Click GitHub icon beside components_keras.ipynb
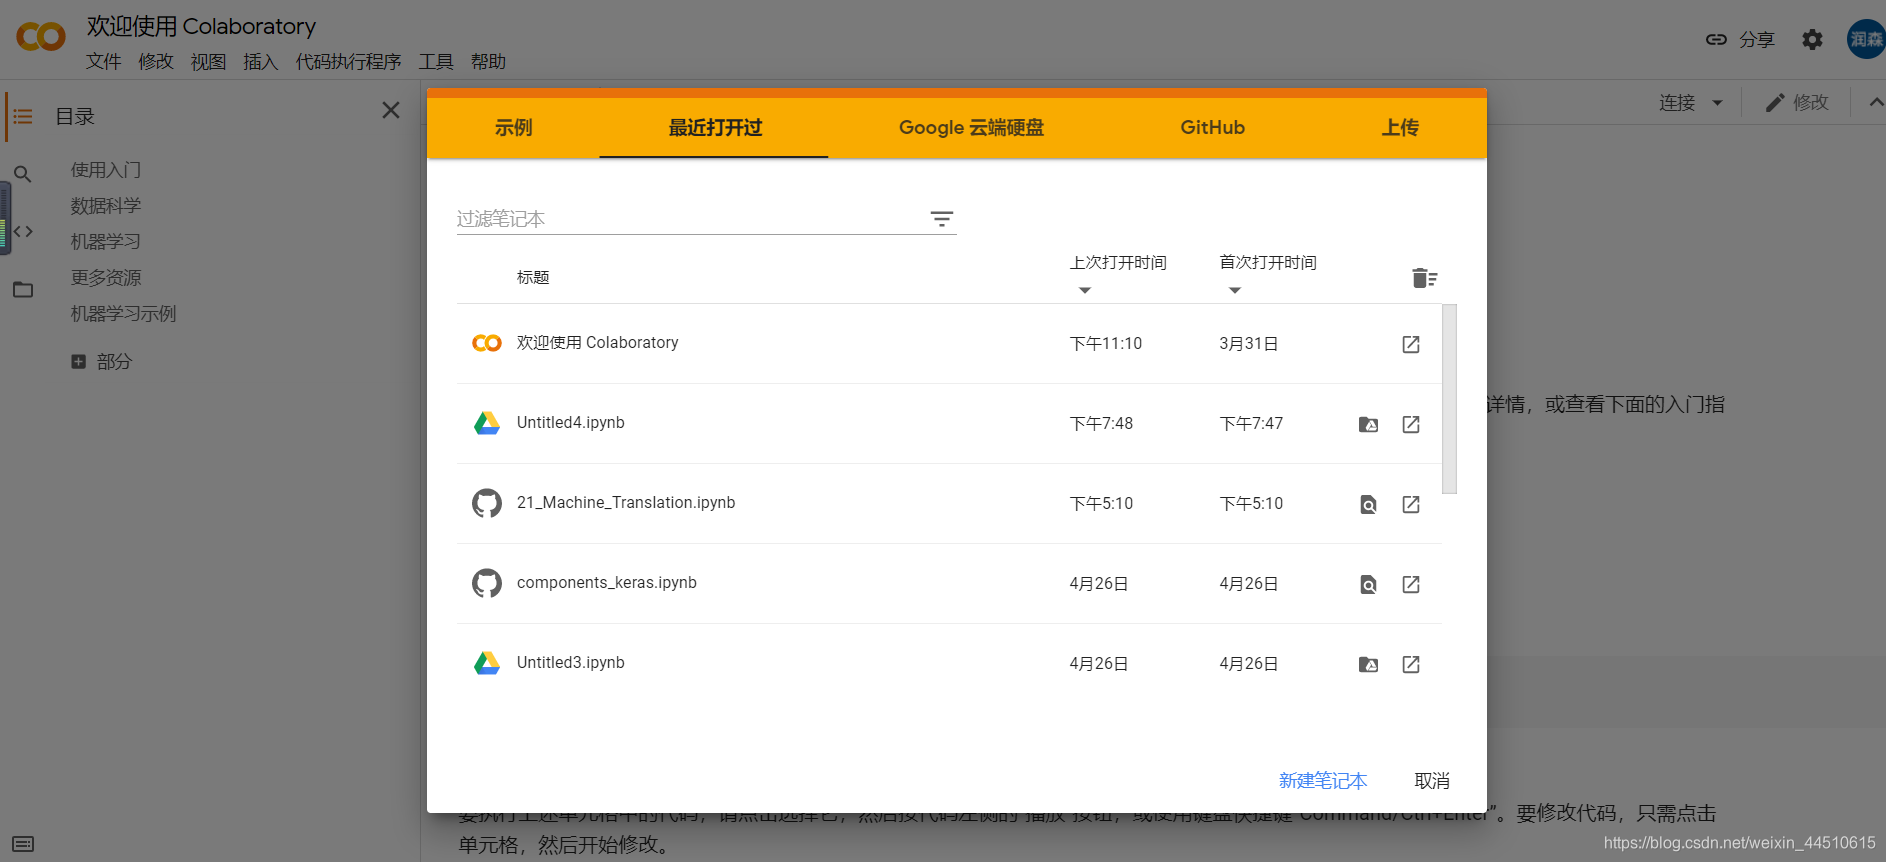The height and width of the screenshot is (862, 1886). pos(487,583)
